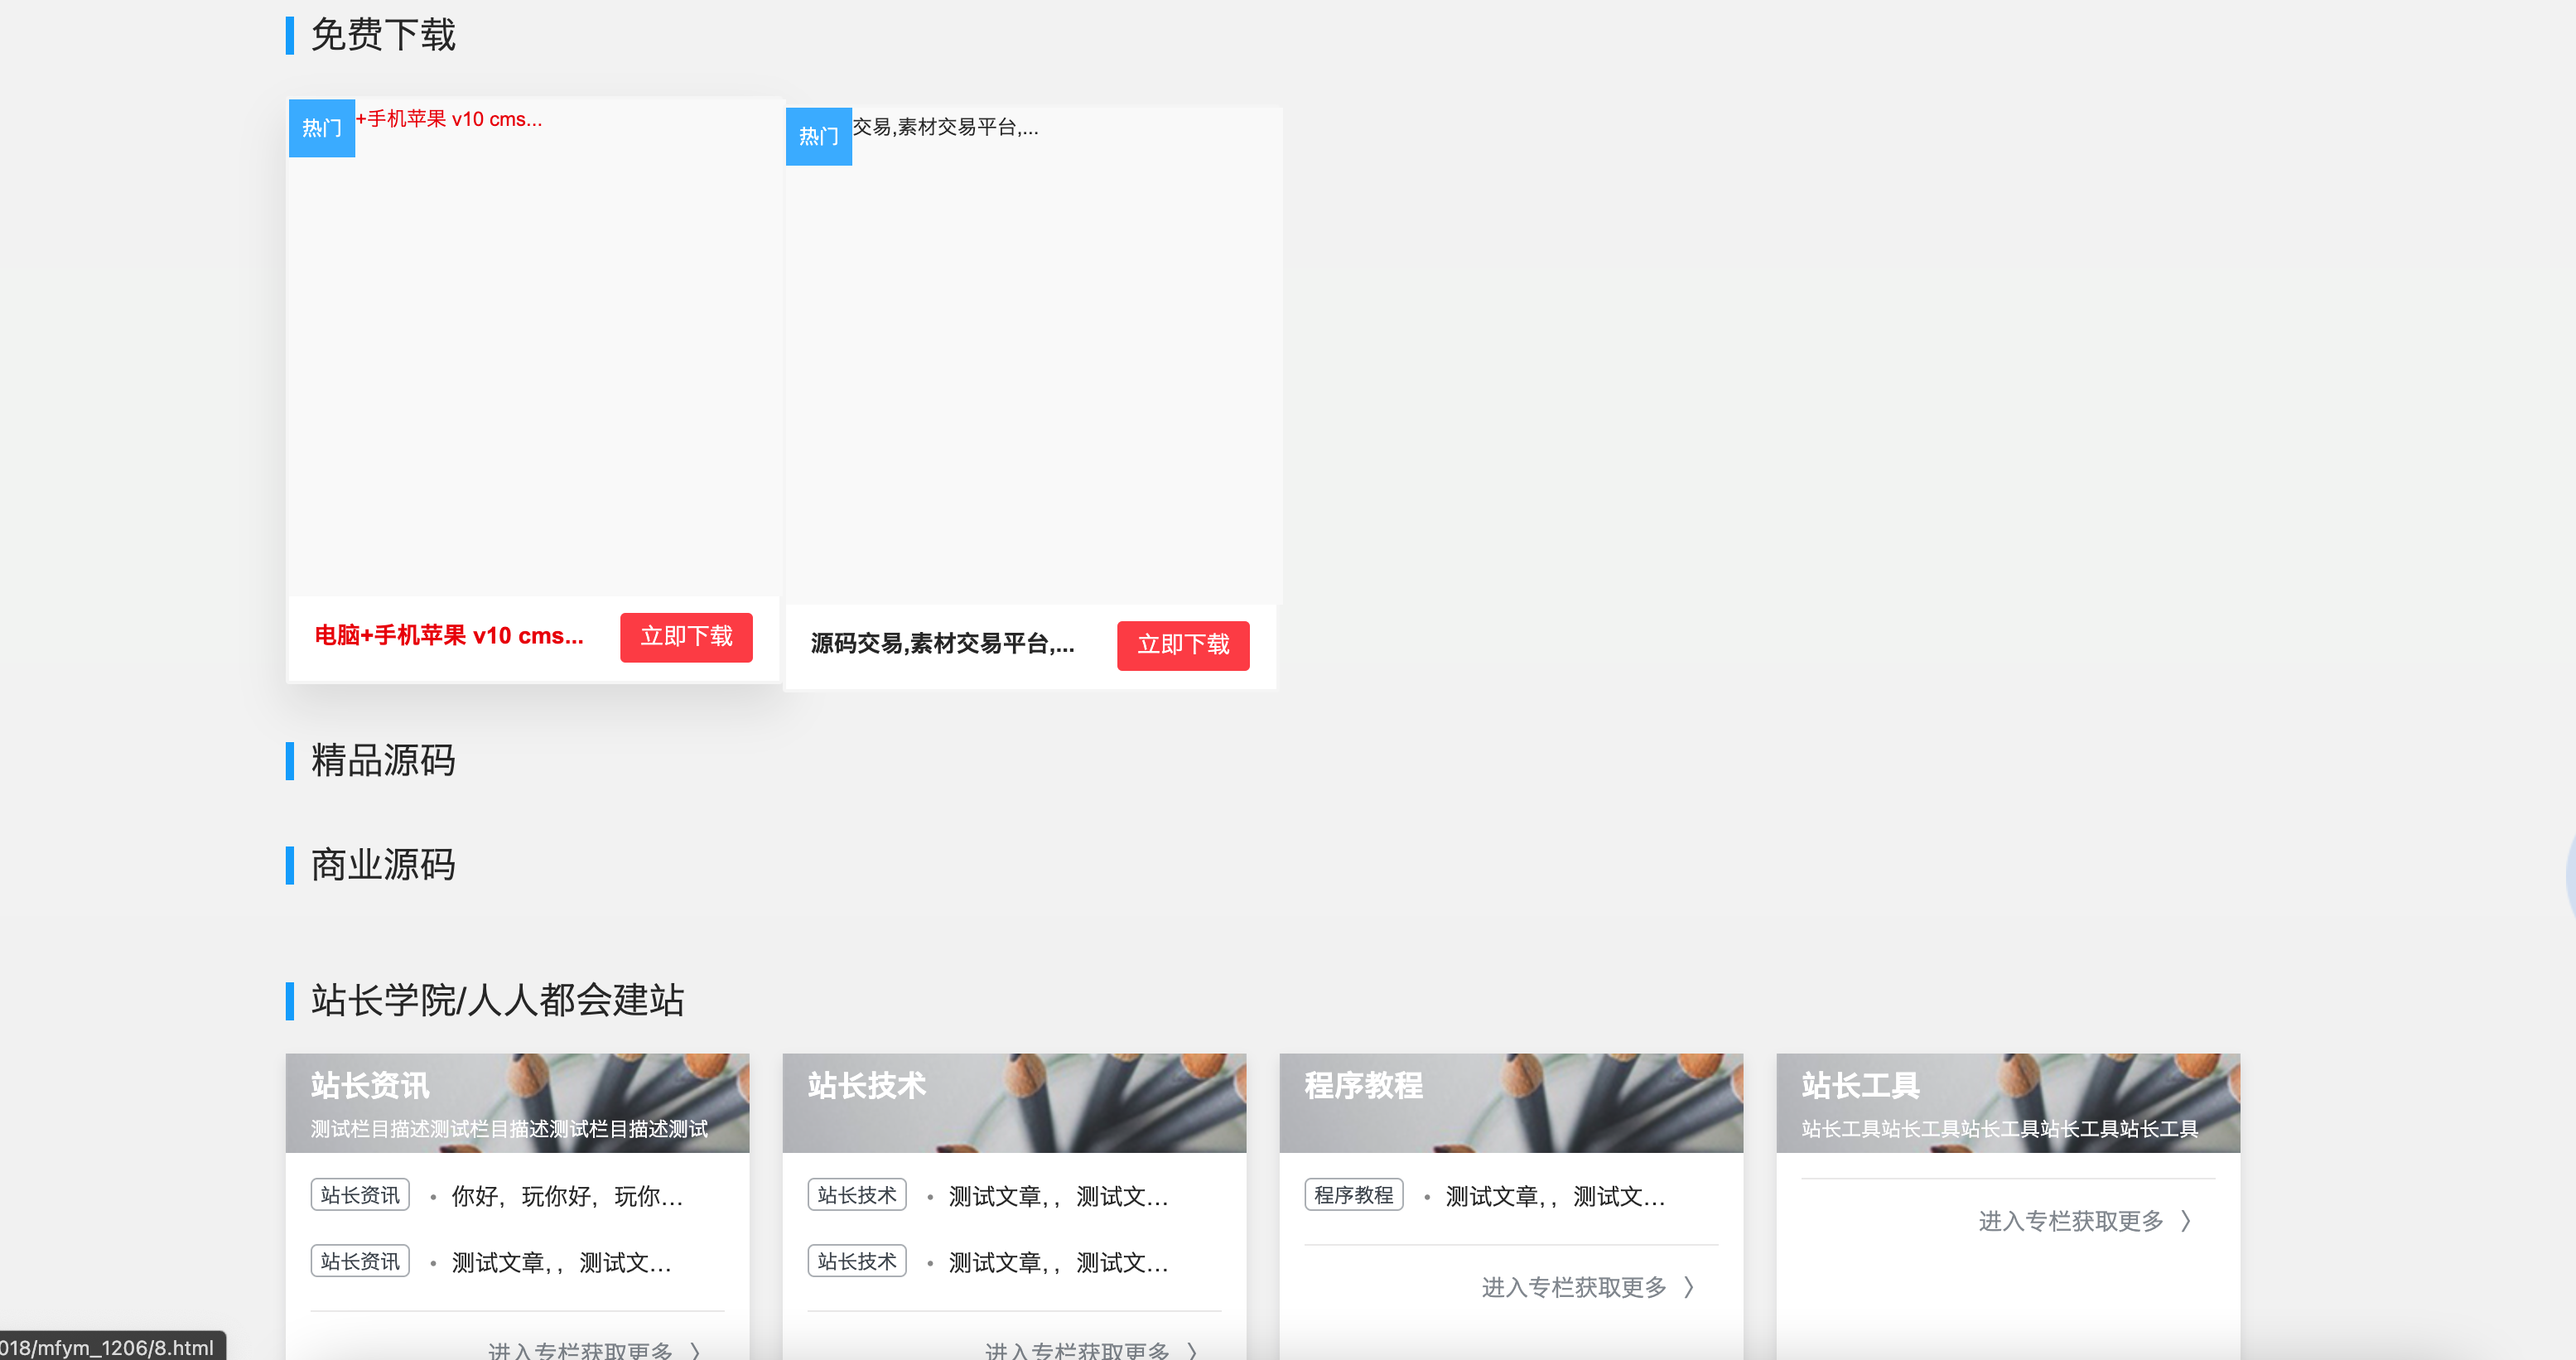Open 测试文章 article in the 站长资讯 list
The image size is (2576, 1360).
561,1263
